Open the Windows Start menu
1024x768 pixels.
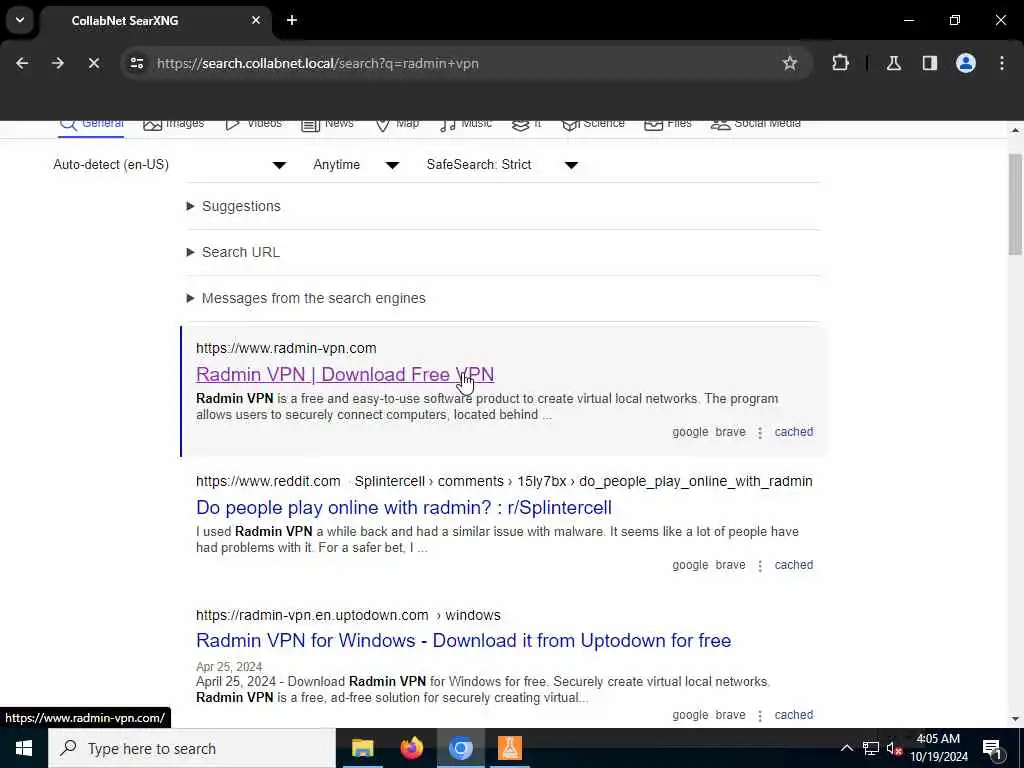[24, 748]
